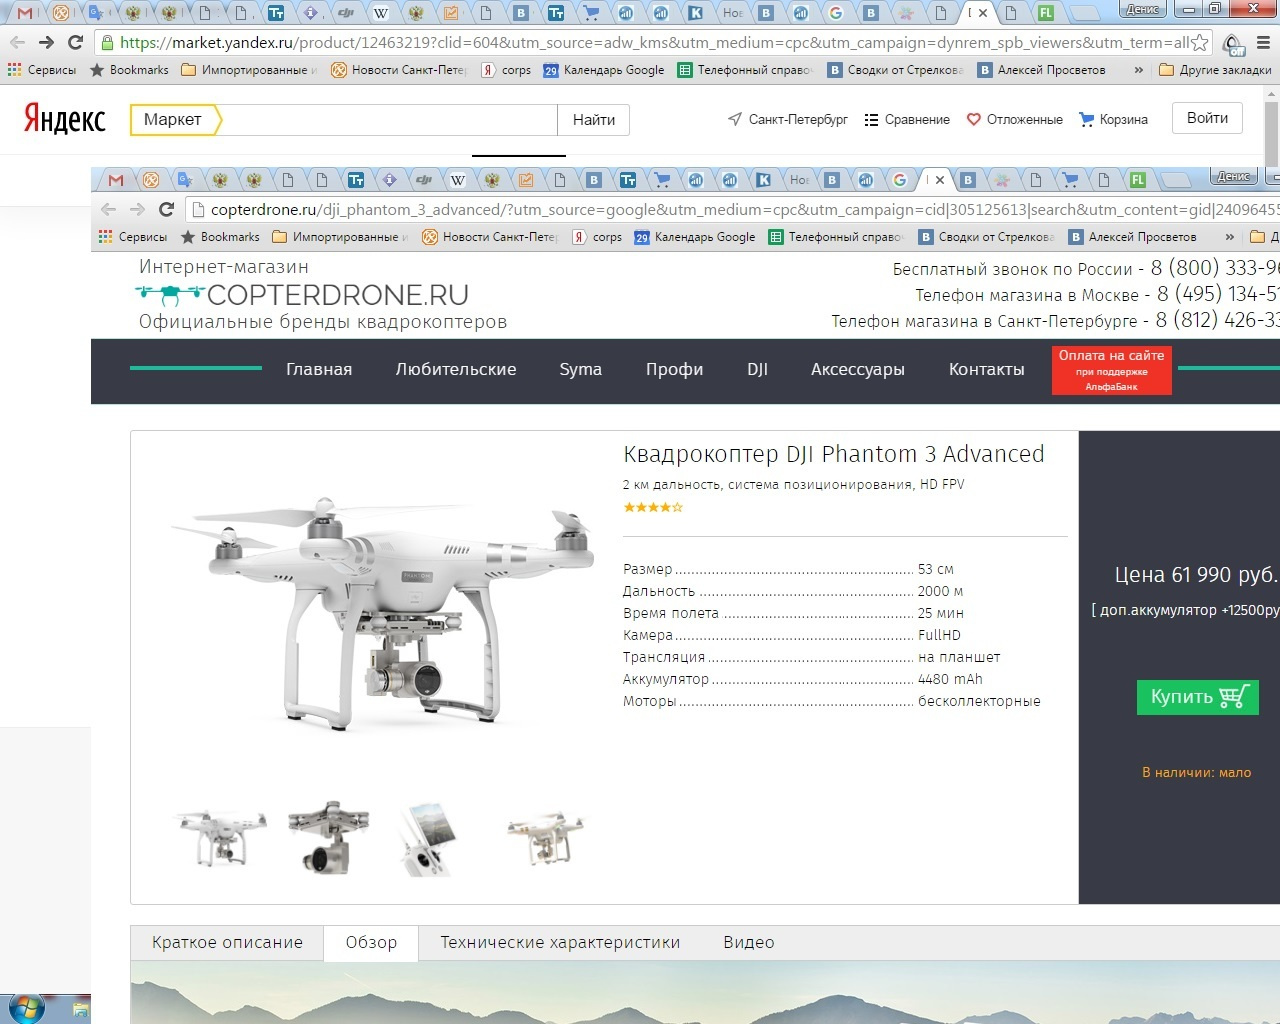Open the Контакты menu item
The width and height of the screenshot is (1280, 1024).
pyautogui.click(x=986, y=369)
